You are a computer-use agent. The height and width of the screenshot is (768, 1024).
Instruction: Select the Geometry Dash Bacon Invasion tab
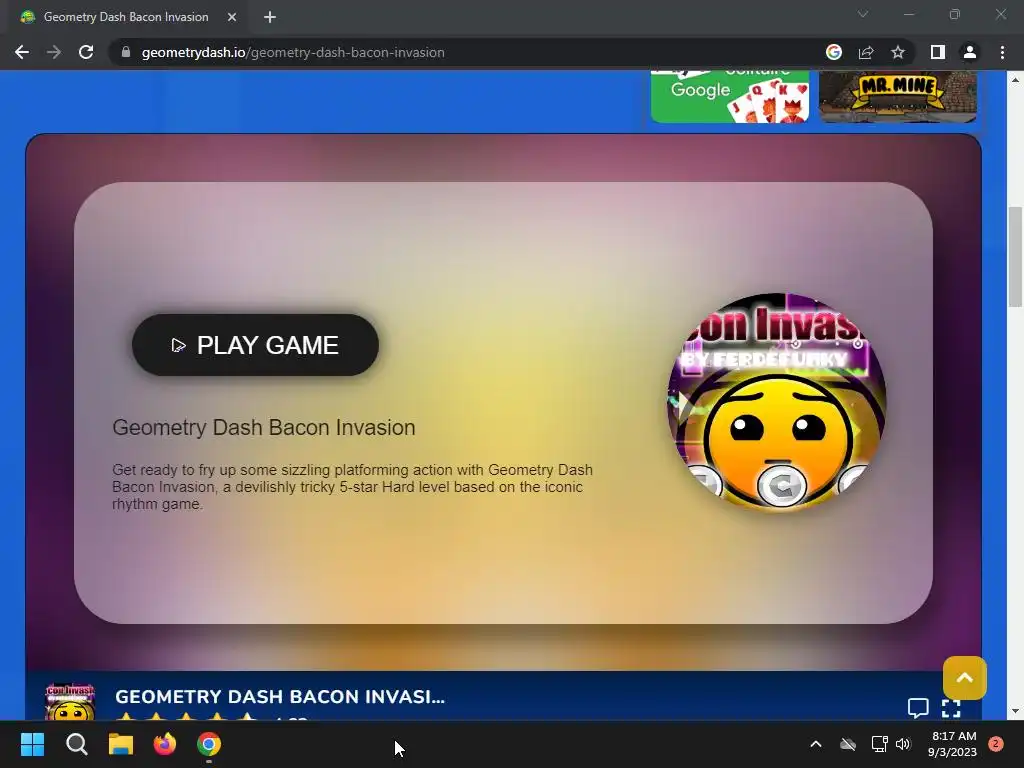[x=128, y=17]
